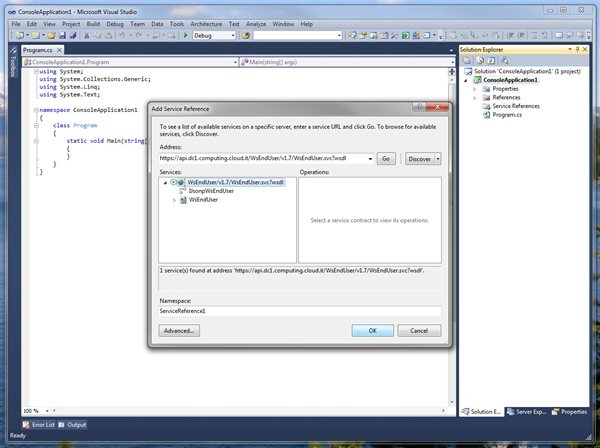Click the Comment out selected lines icon
Viewport: 600px width, 448px height.
point(534,36)
